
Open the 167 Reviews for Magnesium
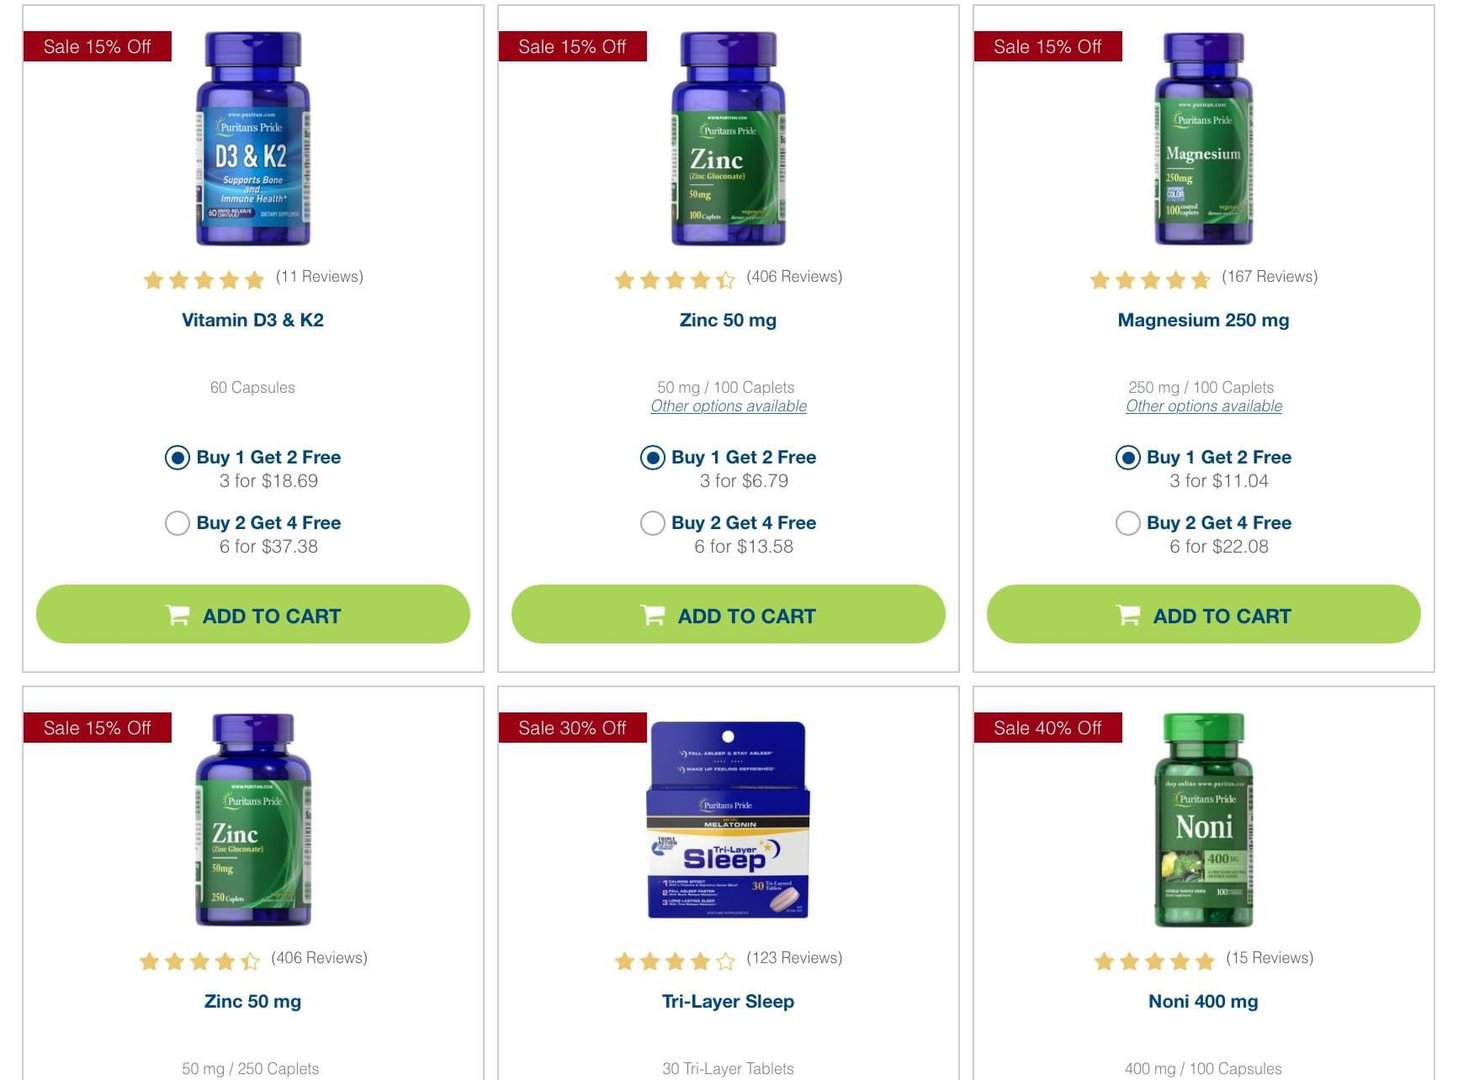click(1269, 277)
